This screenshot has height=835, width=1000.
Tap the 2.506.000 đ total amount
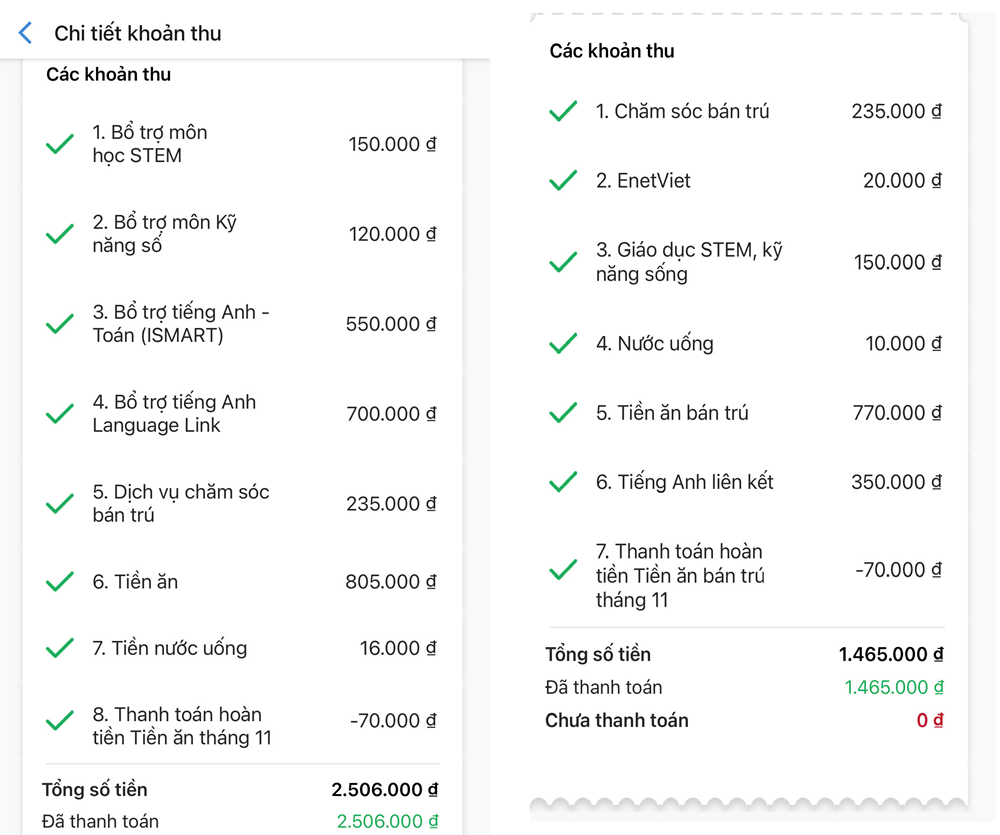(x=384, y=790)
